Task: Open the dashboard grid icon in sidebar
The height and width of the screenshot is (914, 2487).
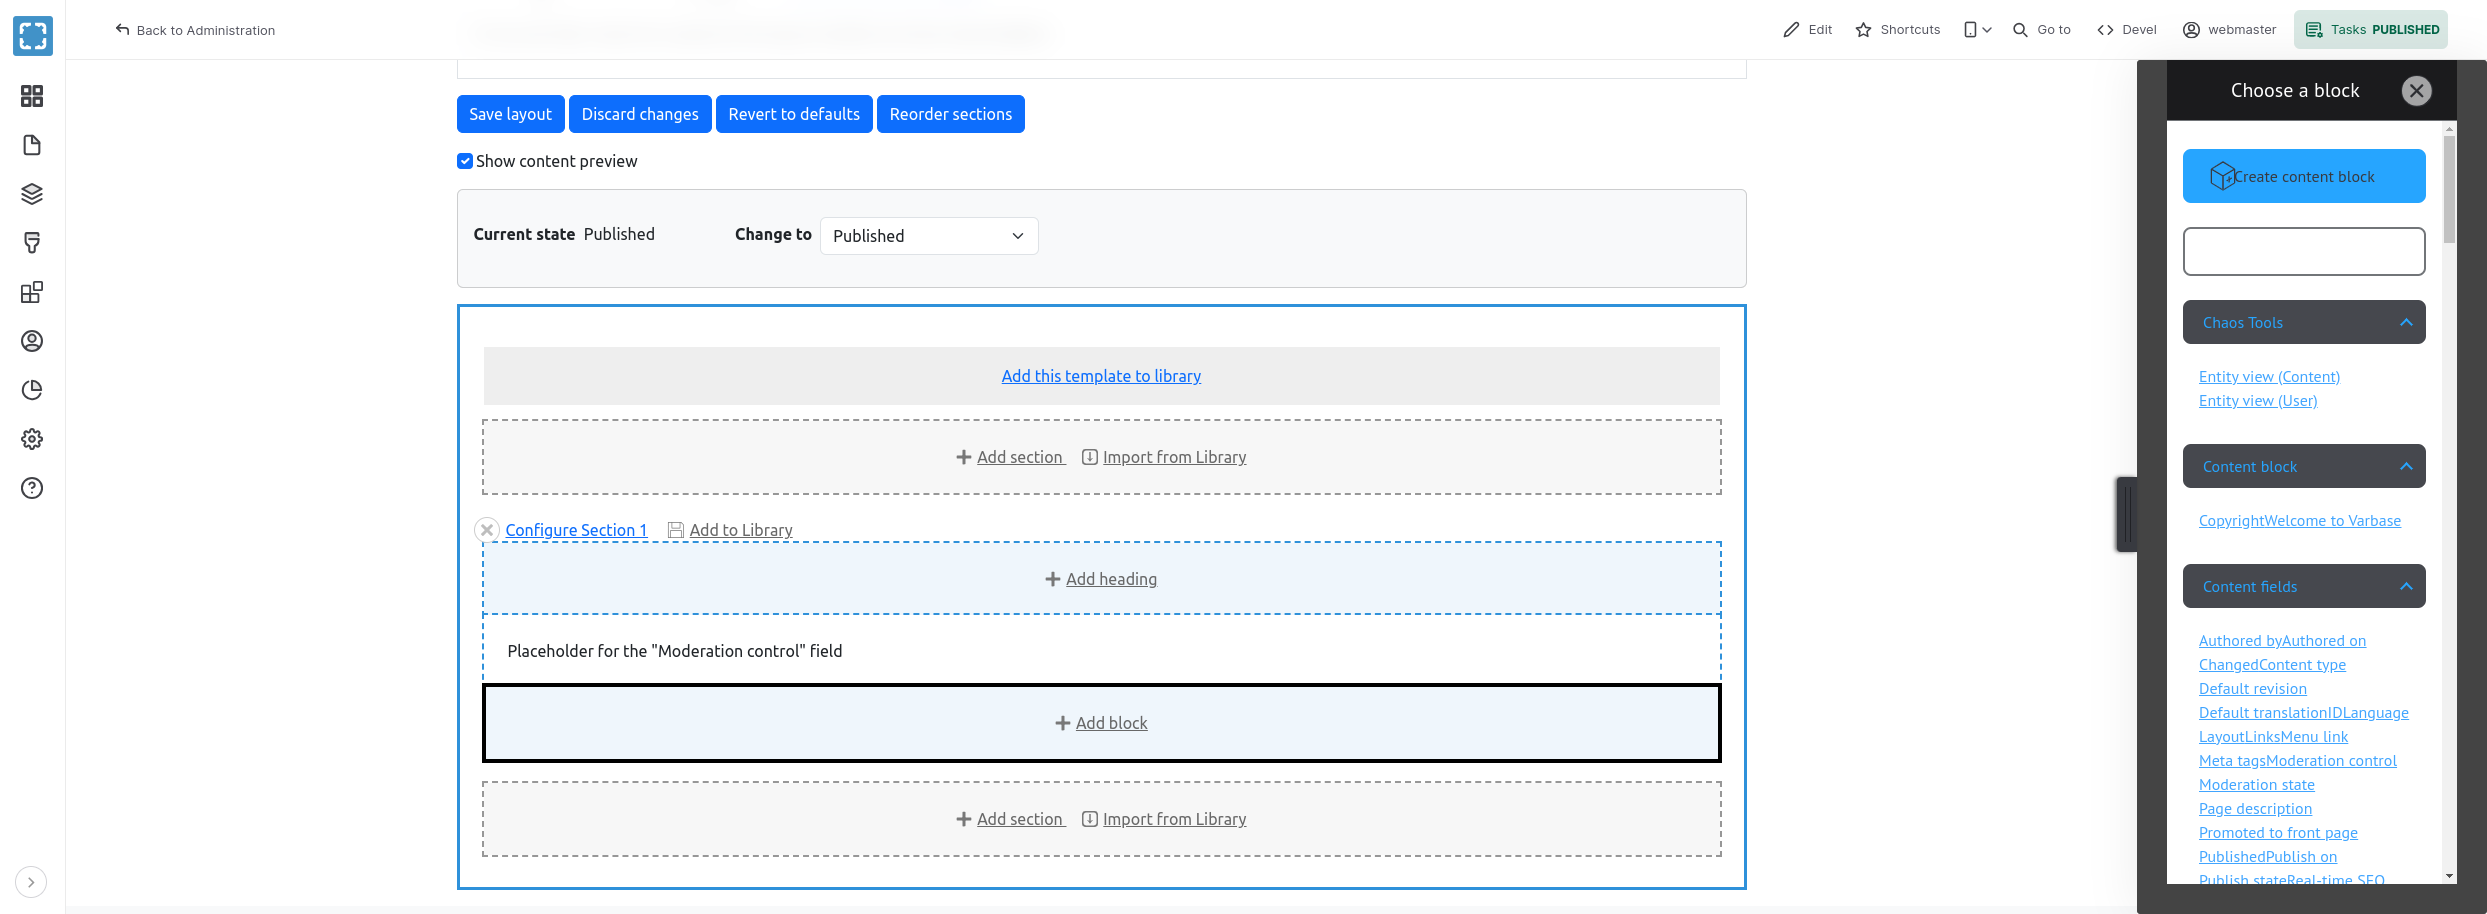Action: pyautogui.click(x=32, y=96)
